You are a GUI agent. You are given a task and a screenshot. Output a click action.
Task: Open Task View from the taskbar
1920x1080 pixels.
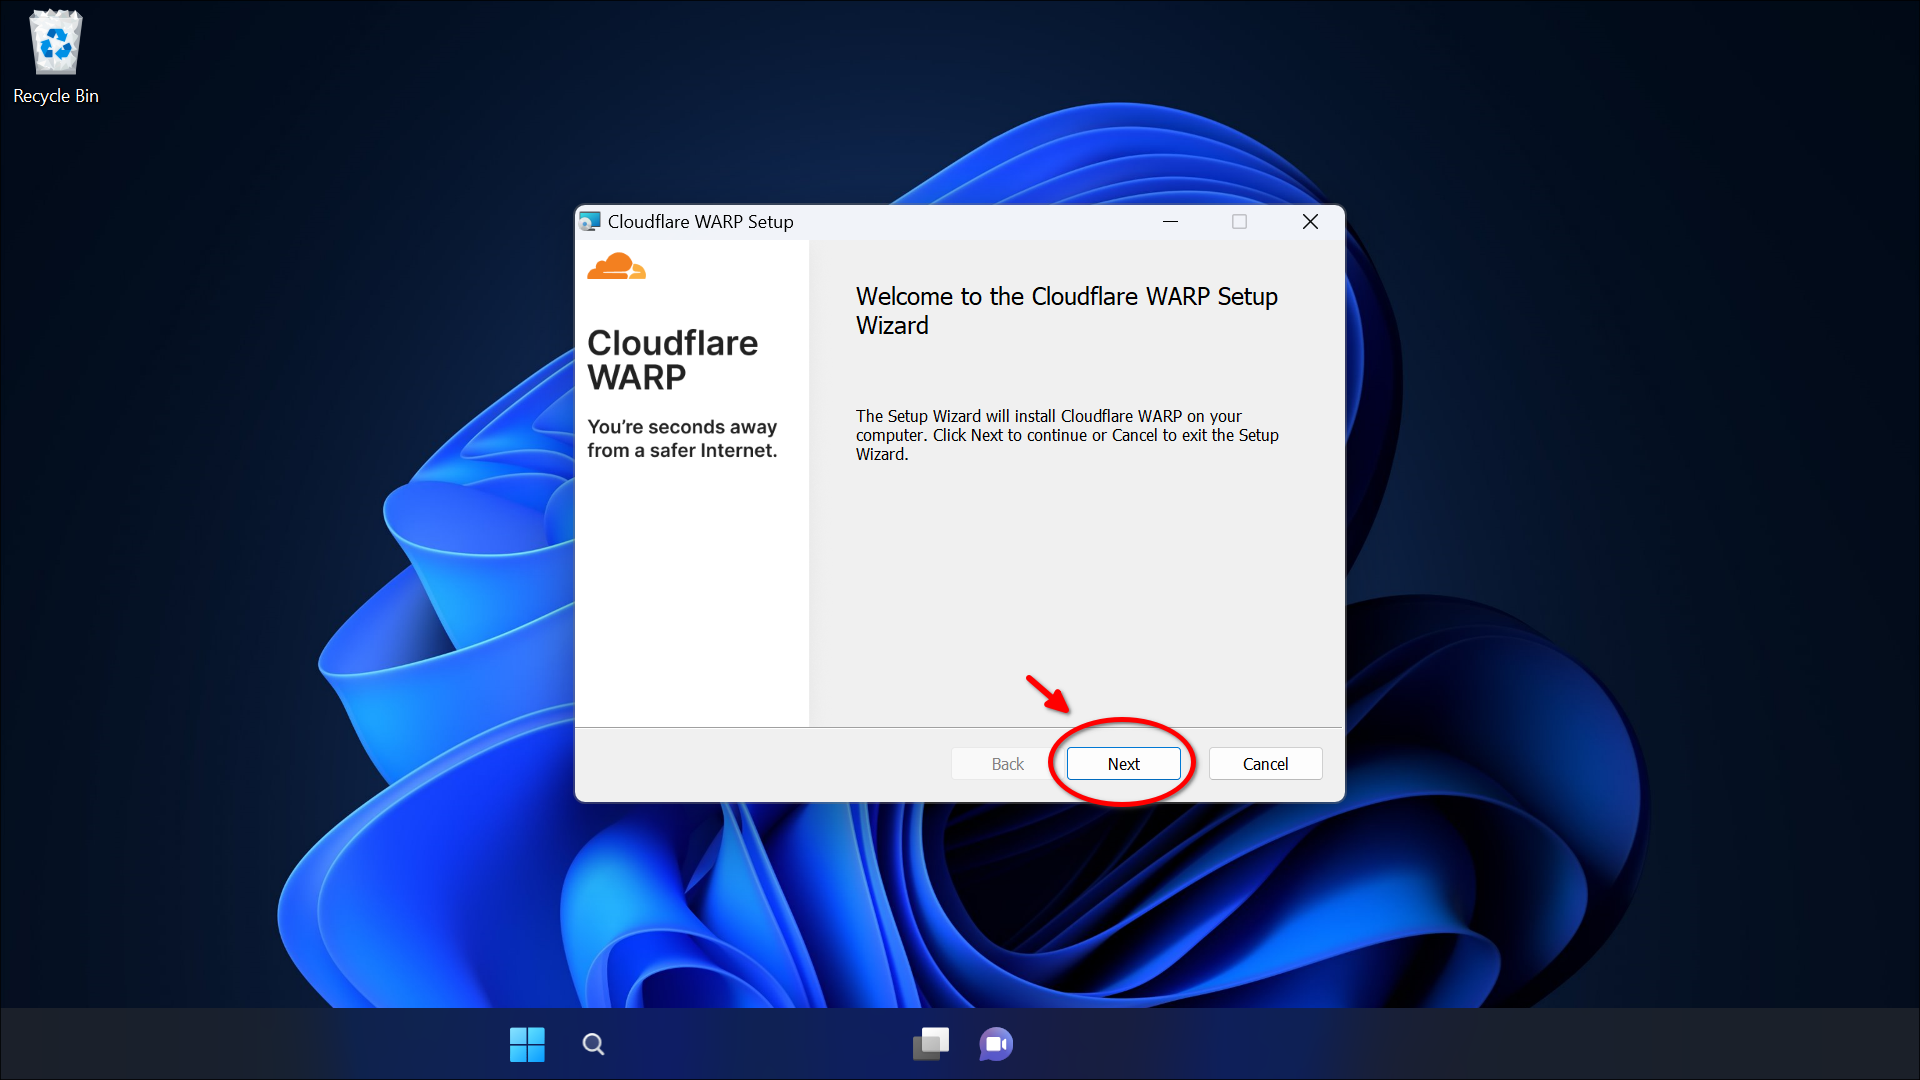point(931,1044)
